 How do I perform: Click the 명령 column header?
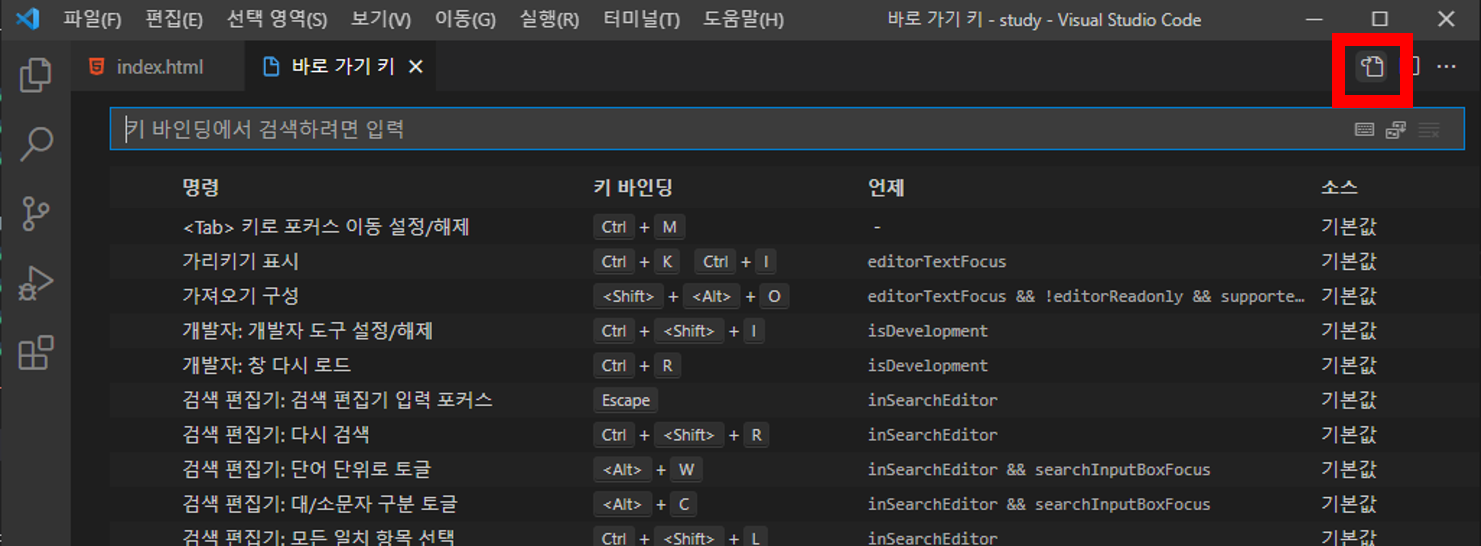[201, 187]
